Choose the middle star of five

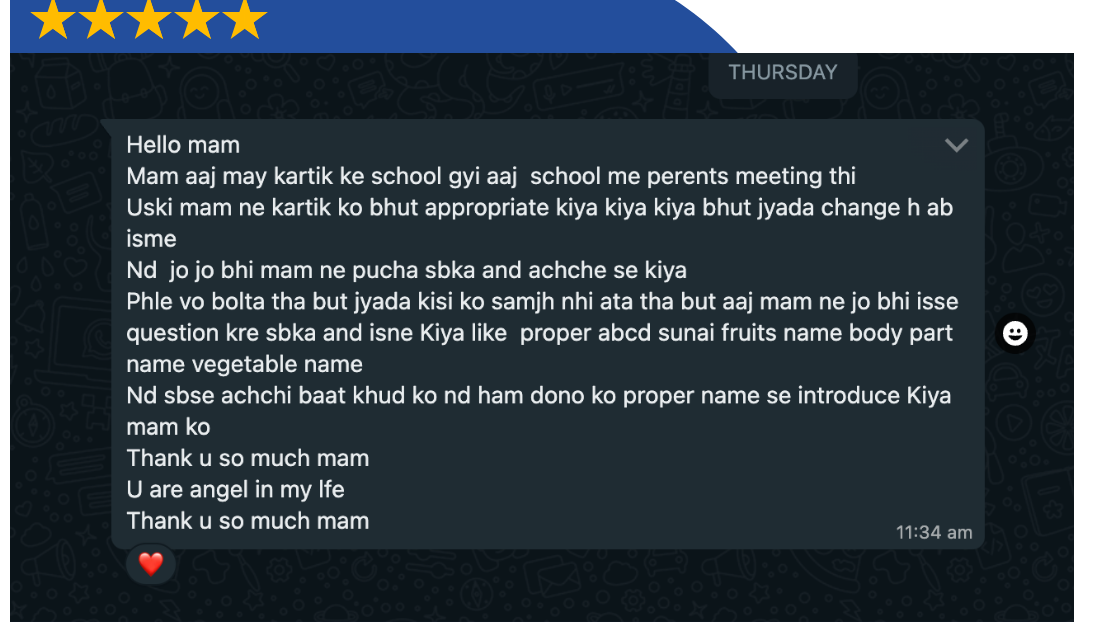[x=149, y=18]
